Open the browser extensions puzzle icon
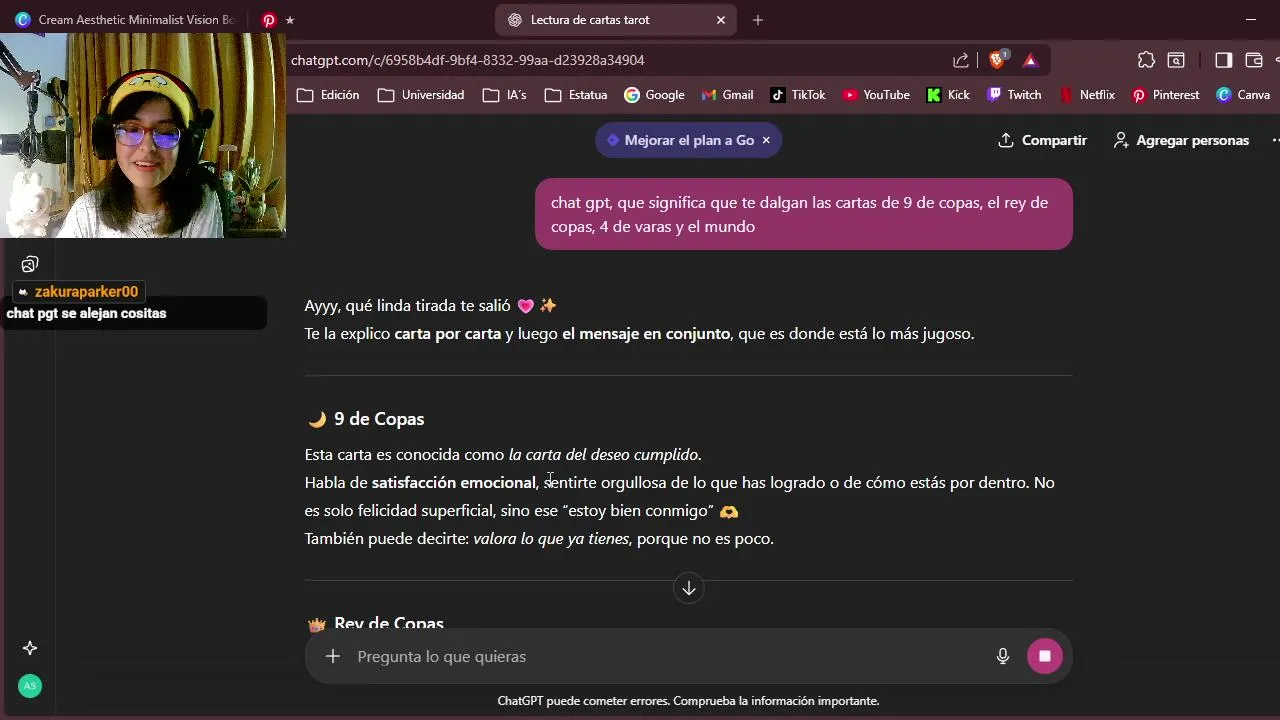This screenshot has height=720, width=1280. tap(1146, 60)
